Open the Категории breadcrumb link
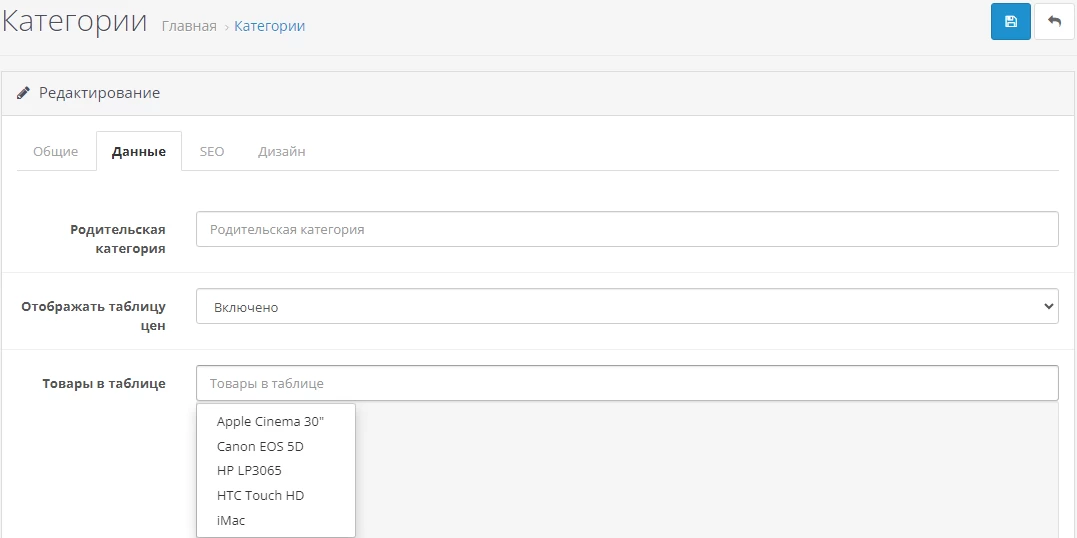 pyautogui.click(x=270, y=26)
